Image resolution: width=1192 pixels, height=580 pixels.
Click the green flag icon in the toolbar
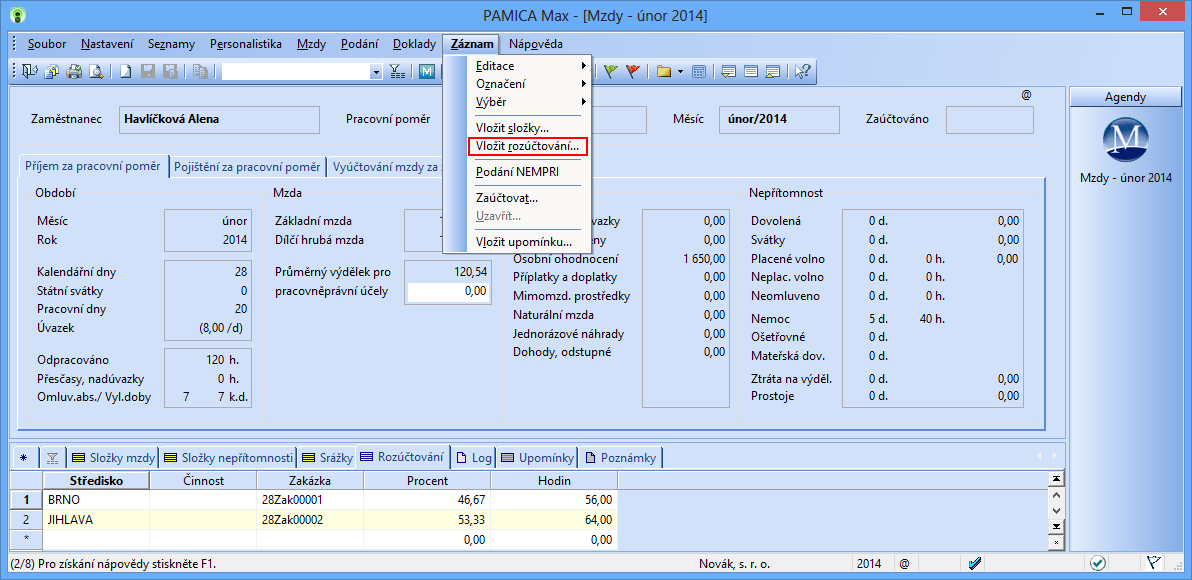[x=610, y=71]
